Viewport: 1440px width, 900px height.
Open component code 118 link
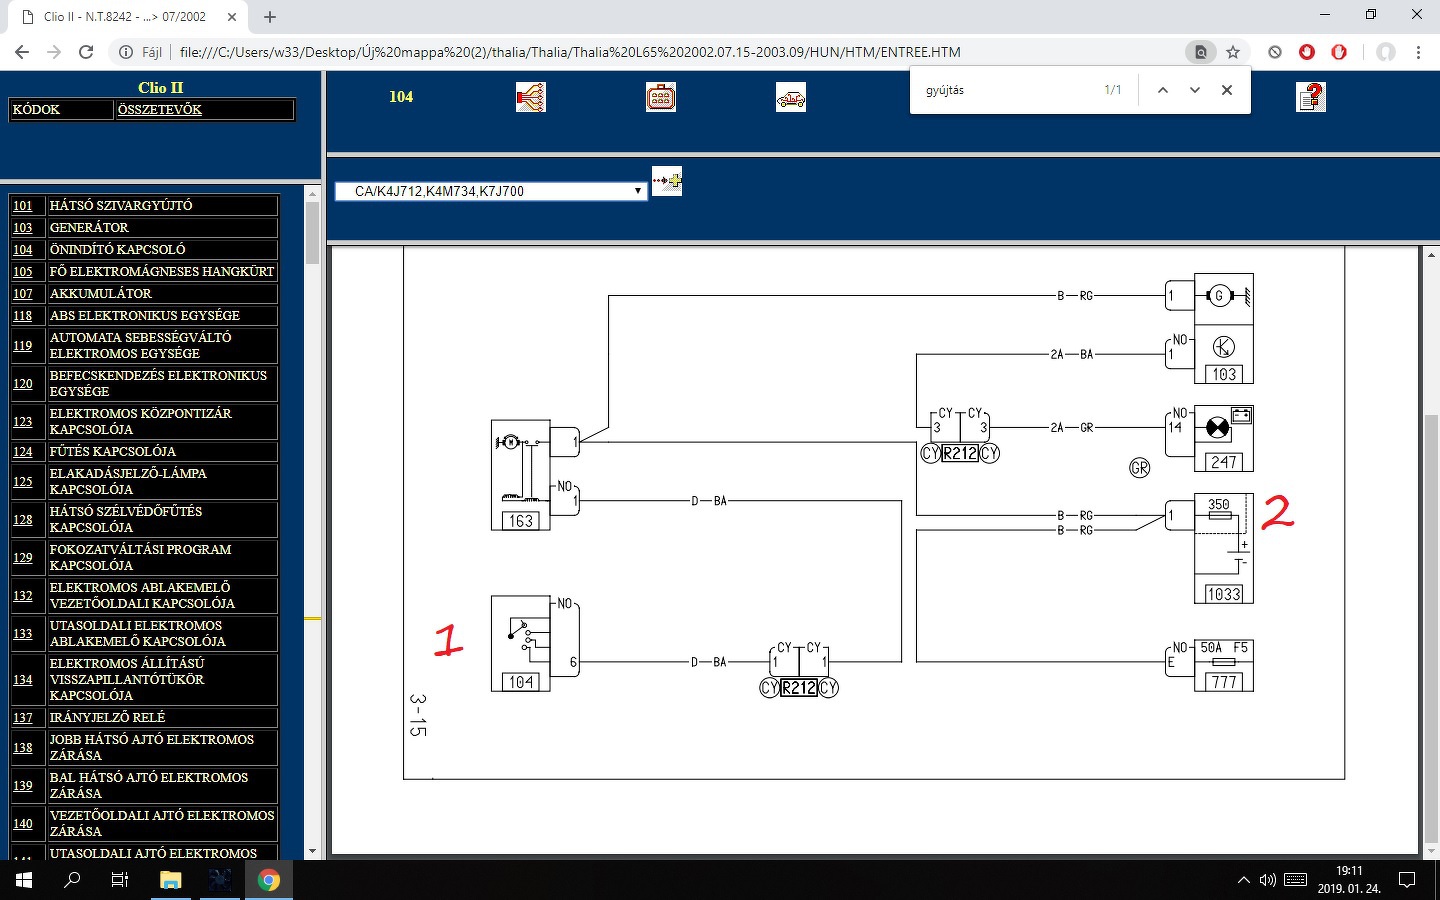tap(23, 316)
